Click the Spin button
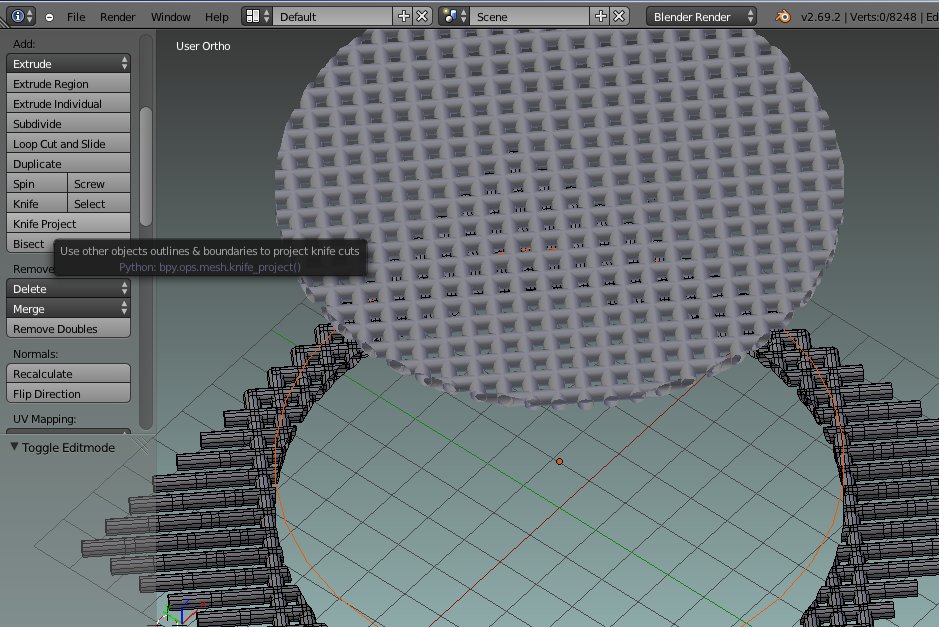The image size is (939, 627). pos(37,184)
